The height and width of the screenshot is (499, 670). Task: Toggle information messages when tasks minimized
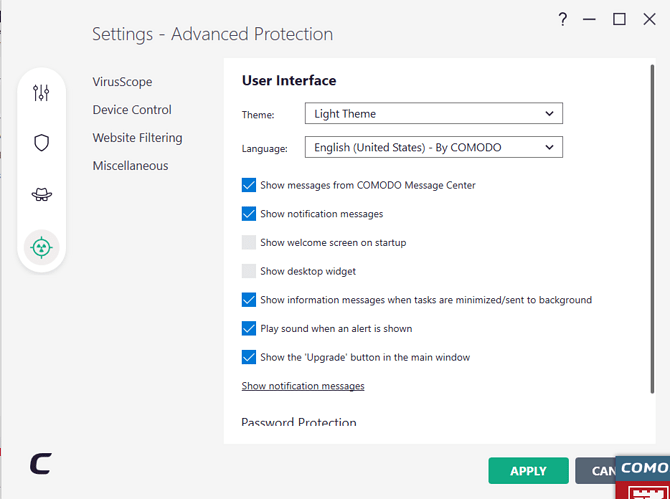point(249,299)
